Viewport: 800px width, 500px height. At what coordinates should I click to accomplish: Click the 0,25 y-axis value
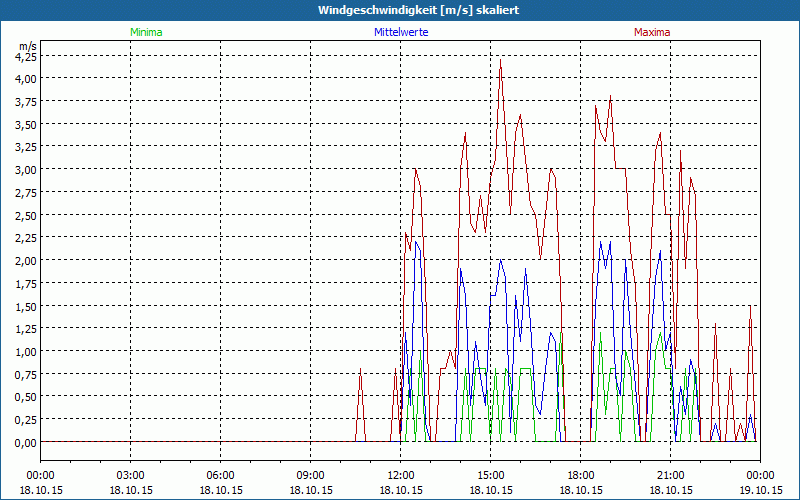(26, 419)
